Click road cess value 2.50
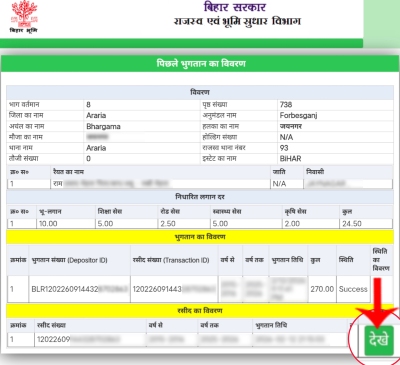Screen dimensions: 400x365 click(x=168, y=223)
